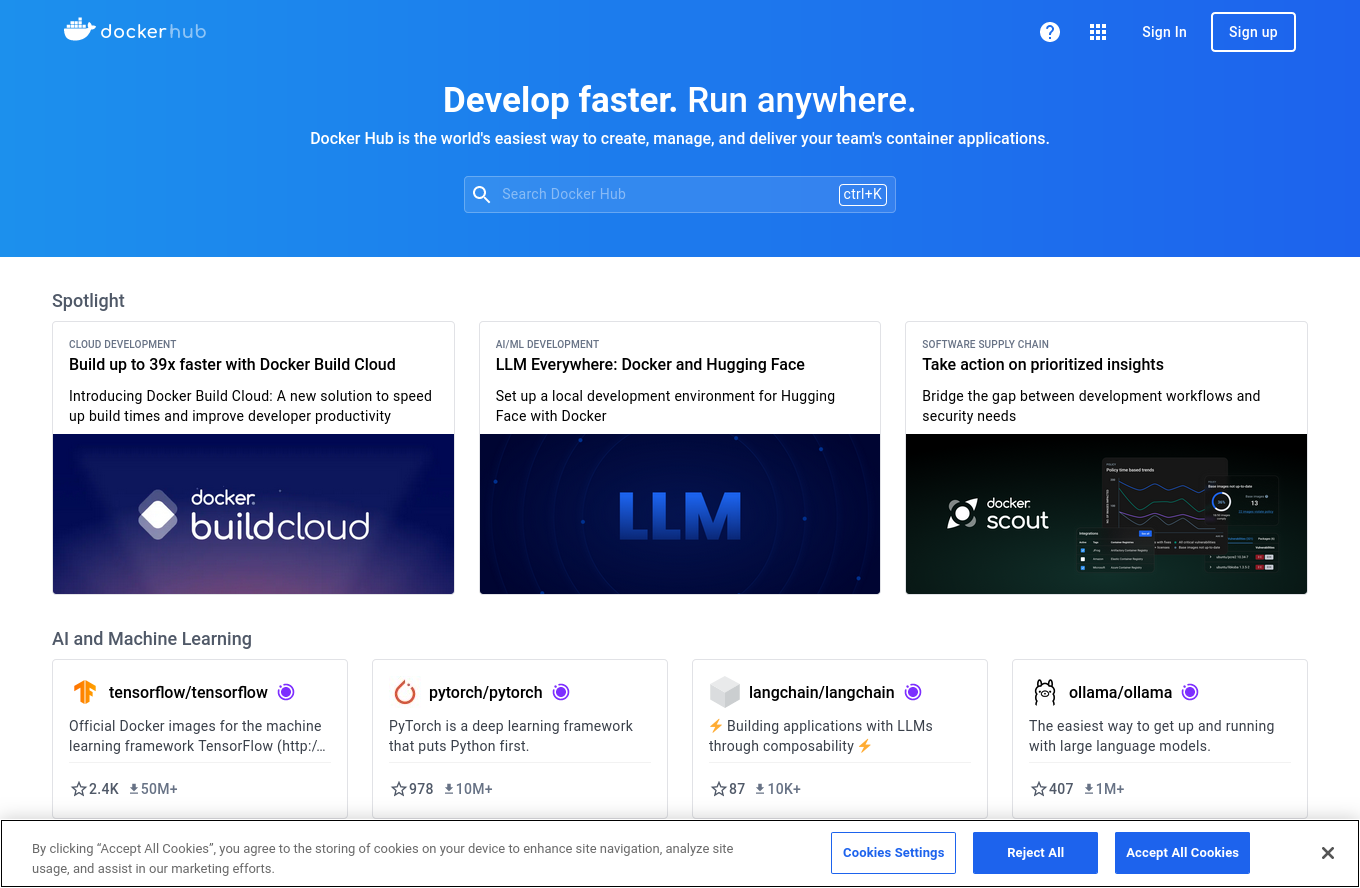The width and height of the screenshot is (1360, 888).
Task: Open tensorflow/tensorflow repository link
Action: (188, 692)
